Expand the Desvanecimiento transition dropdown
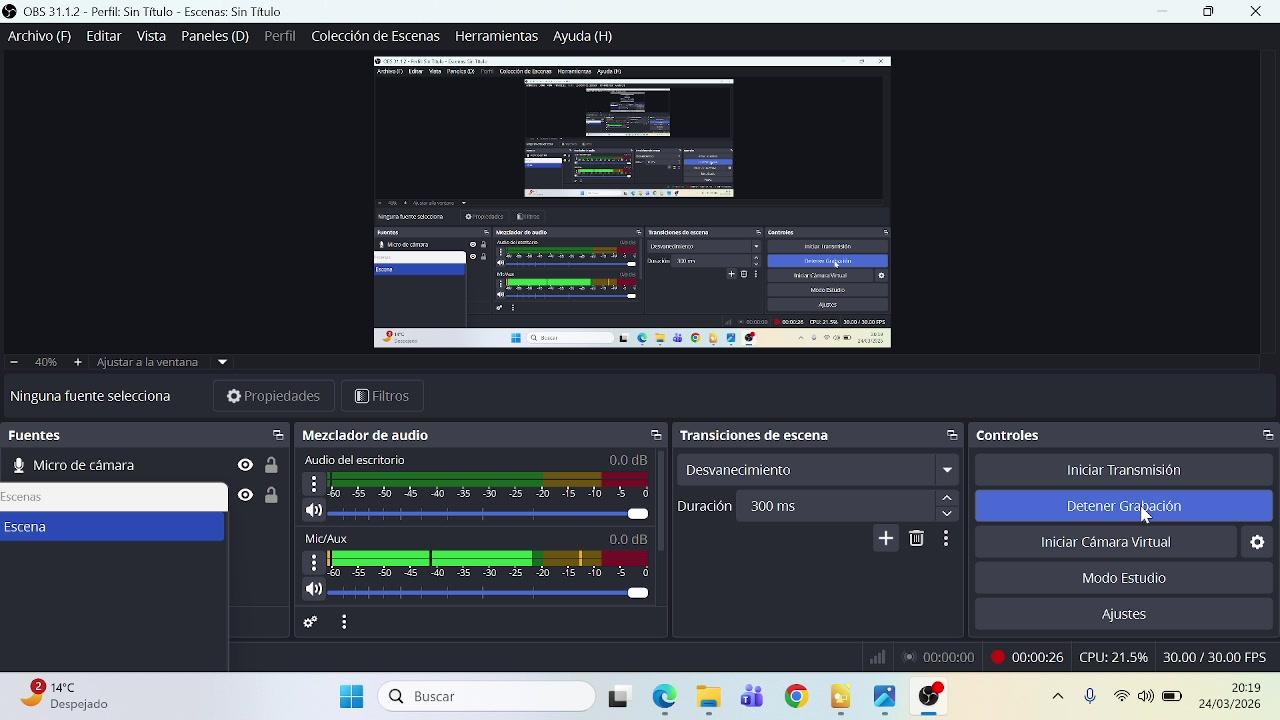This screenshot has height=720, width=1280. point(946,470)
